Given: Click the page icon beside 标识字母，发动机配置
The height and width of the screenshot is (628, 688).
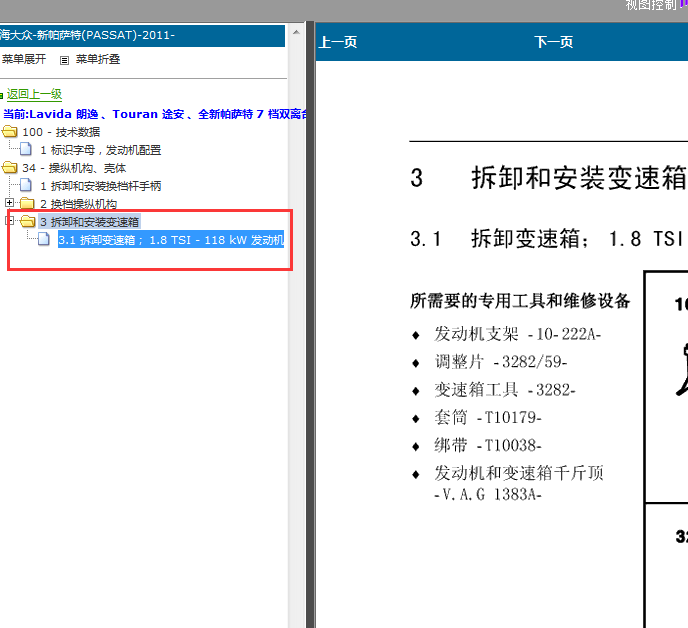Looking at the screenshot, I should (26, 149).
